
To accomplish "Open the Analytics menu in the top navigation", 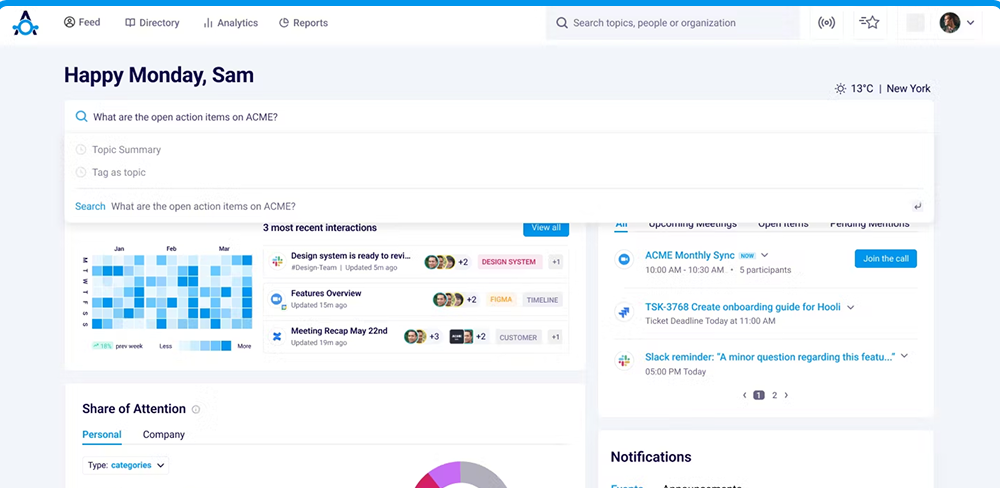I will coord(230,23).
